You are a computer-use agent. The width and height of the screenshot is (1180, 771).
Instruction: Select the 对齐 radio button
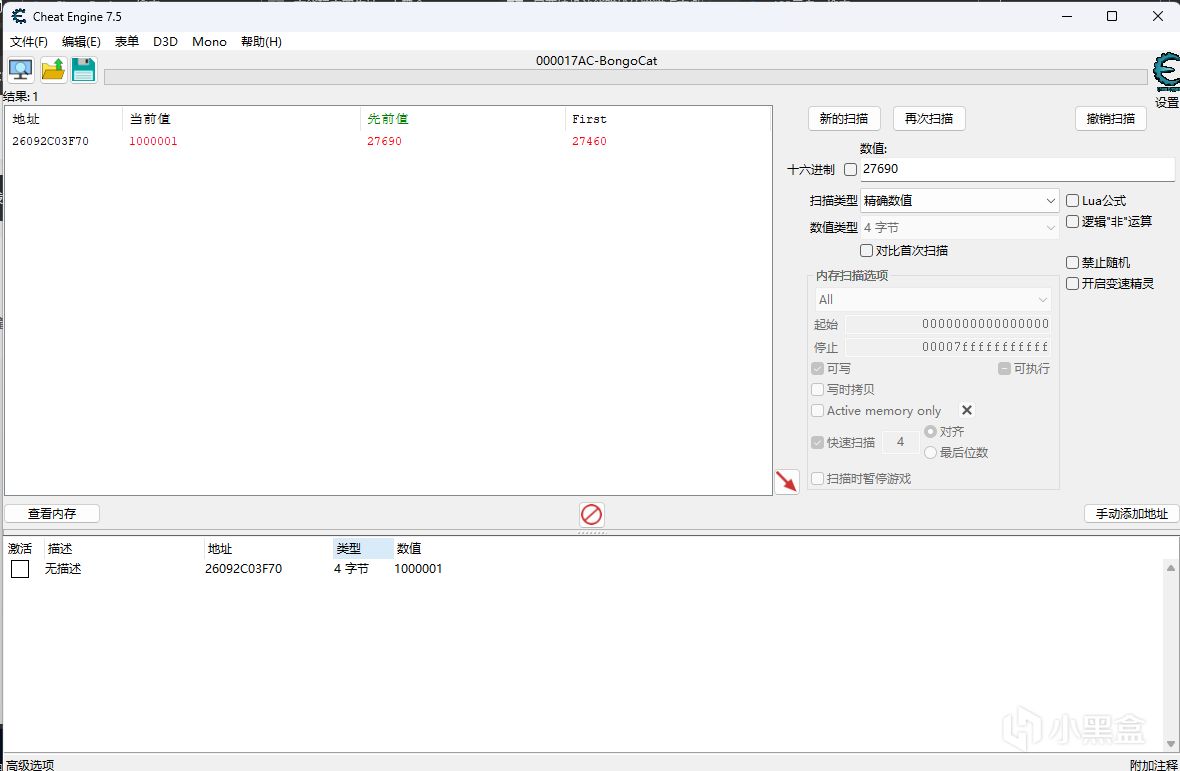(x=930, y=432)
